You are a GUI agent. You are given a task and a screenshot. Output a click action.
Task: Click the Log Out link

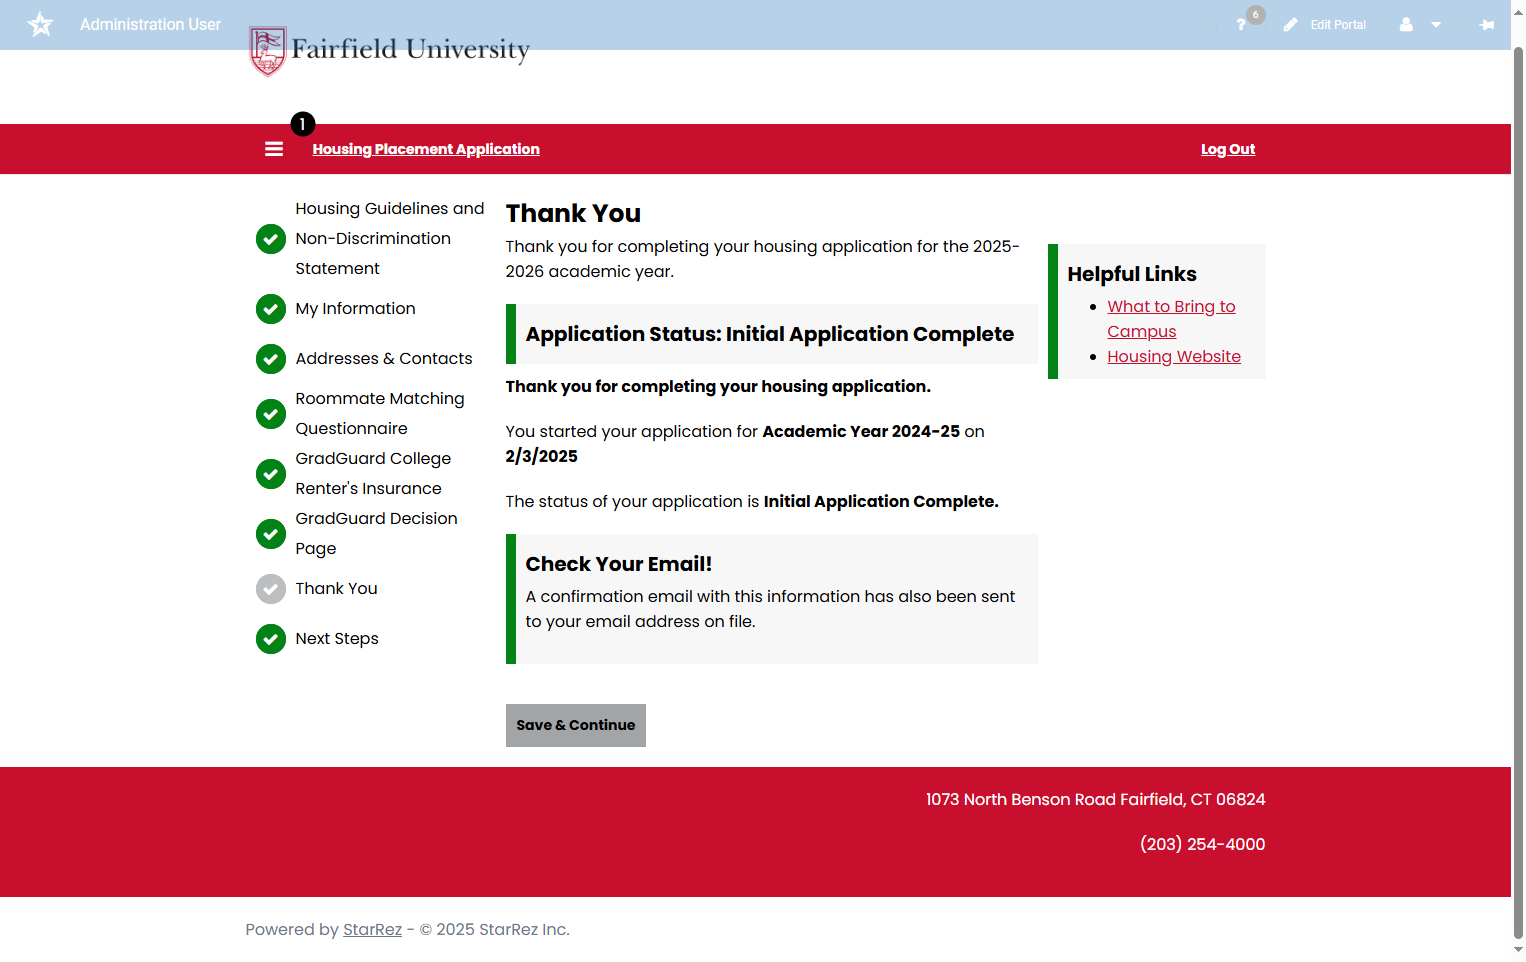coord(1228,149)
